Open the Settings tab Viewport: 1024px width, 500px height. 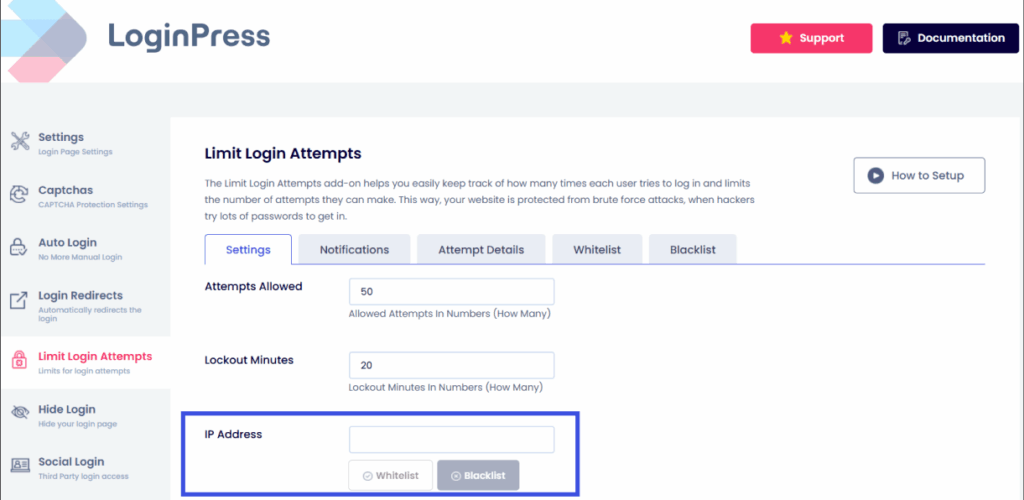248,249
